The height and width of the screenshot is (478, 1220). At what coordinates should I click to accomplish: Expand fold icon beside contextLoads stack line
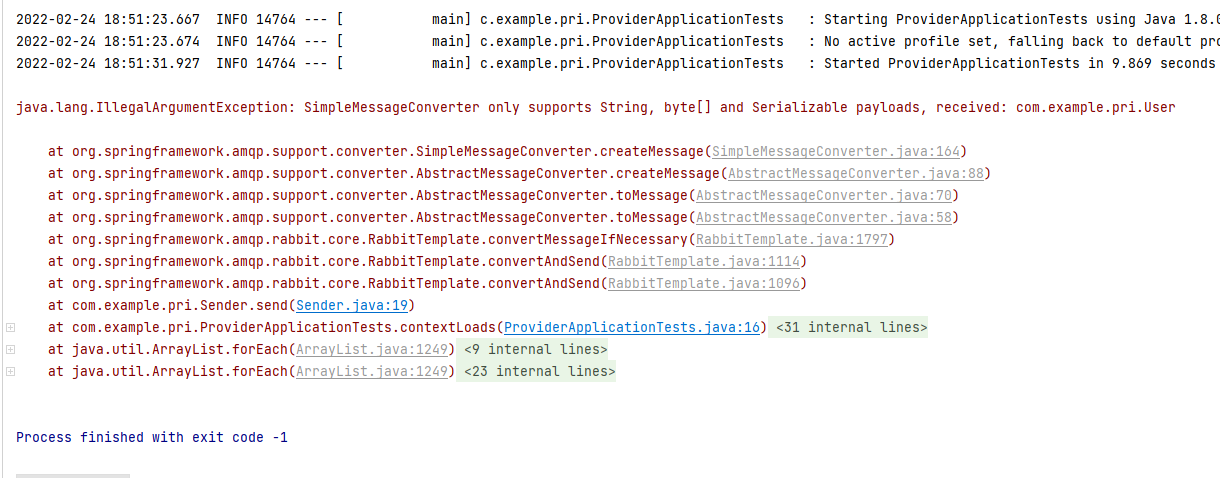point(10,327)
